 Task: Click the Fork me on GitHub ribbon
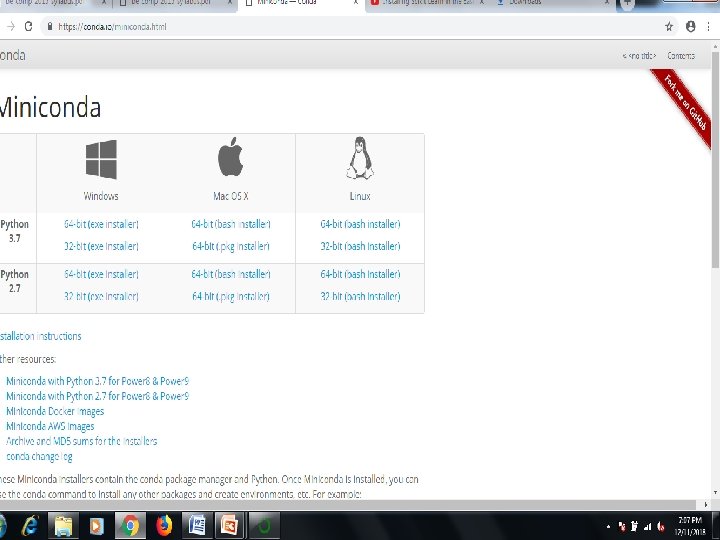683,107
